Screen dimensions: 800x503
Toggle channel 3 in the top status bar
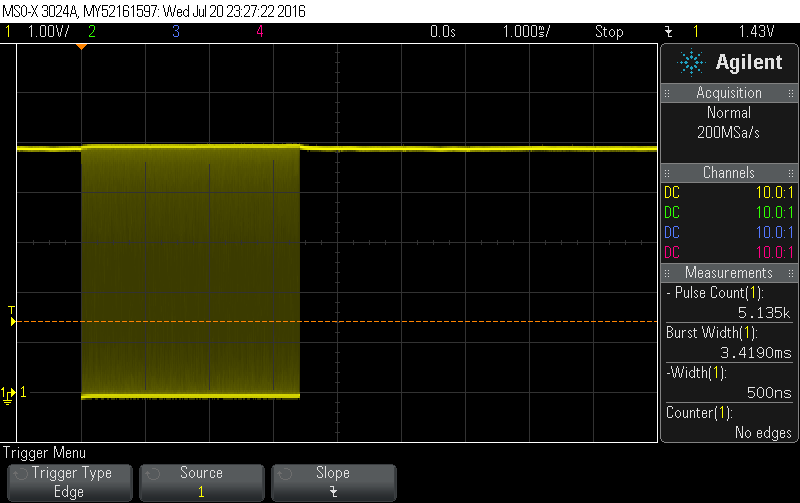[176, 32]
